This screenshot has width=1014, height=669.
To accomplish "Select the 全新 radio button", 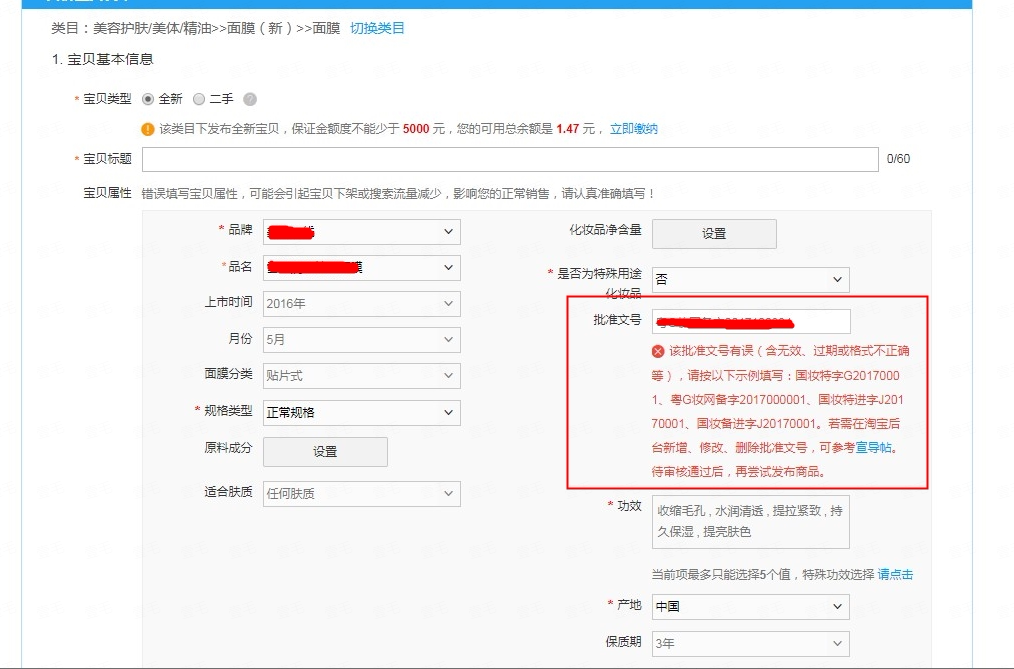I will [149, 99].
